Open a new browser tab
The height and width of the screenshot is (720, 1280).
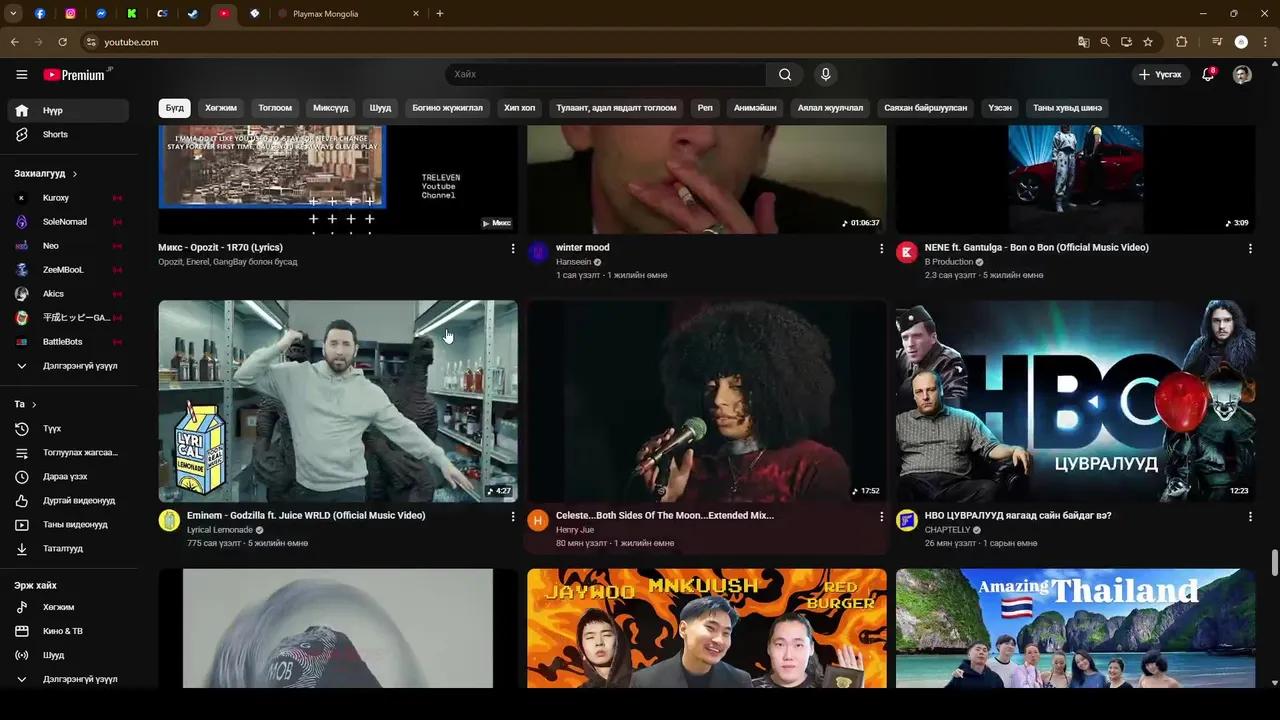coord(440,14)
